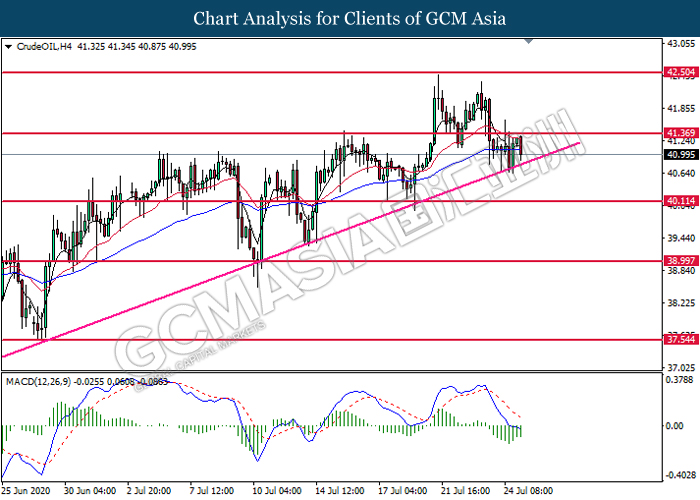
Task: Select the 38.997 support level label
Action: [681, 261]
